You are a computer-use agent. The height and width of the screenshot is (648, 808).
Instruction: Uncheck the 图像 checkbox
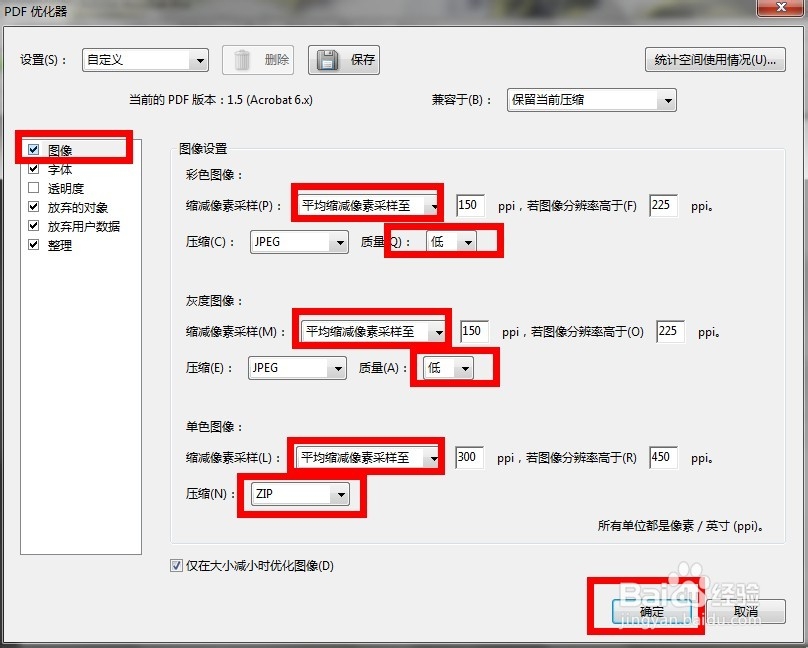point(34,147)
